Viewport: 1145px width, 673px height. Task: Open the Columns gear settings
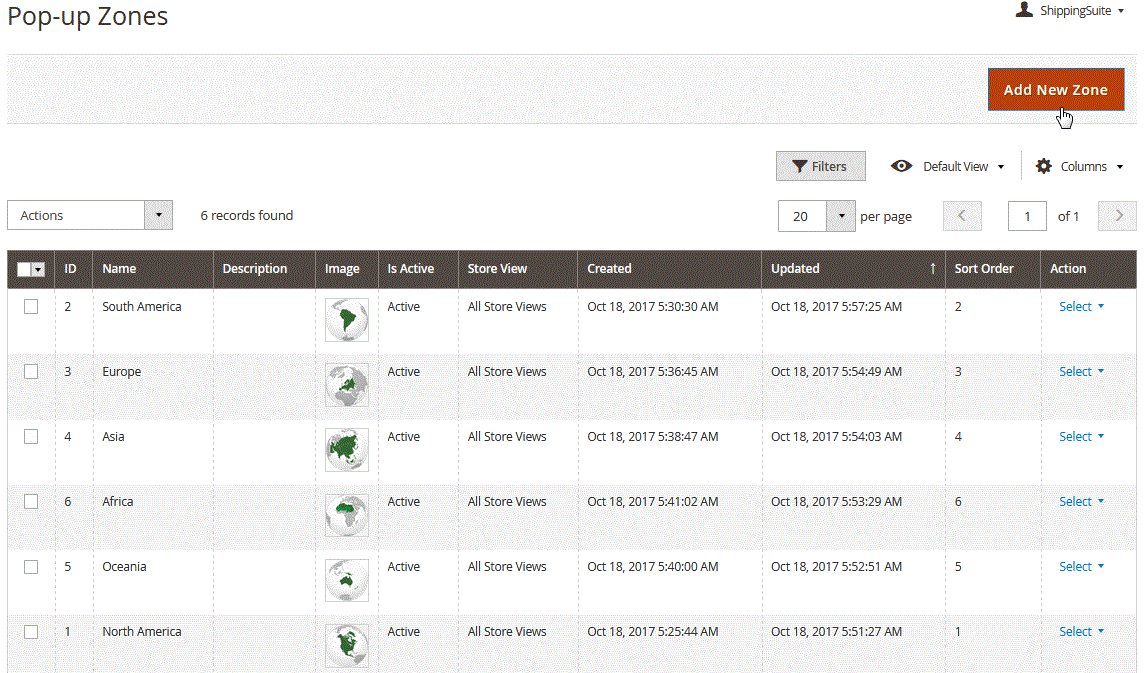1079,167
